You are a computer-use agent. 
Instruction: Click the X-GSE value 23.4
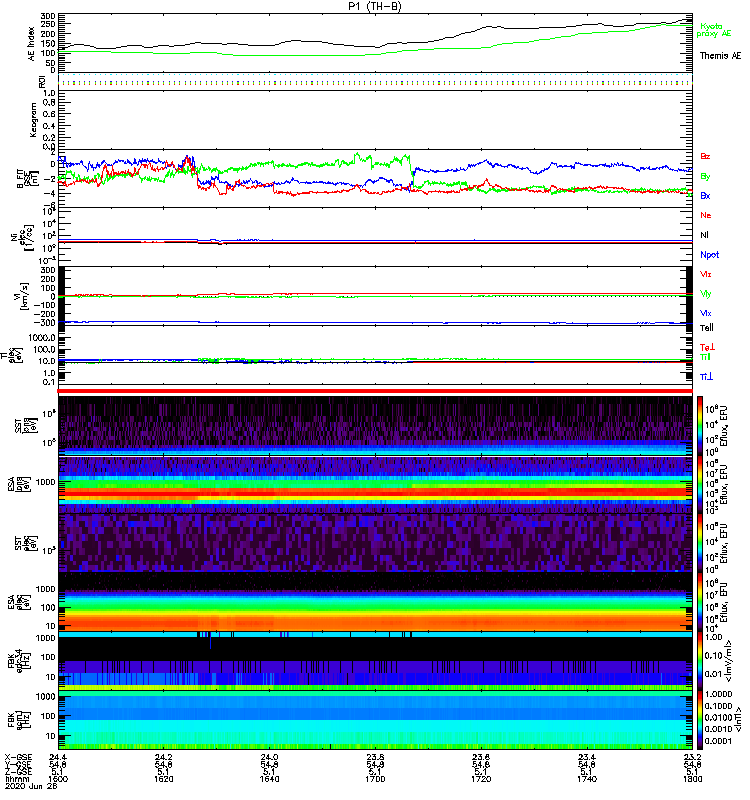(587, 757)
